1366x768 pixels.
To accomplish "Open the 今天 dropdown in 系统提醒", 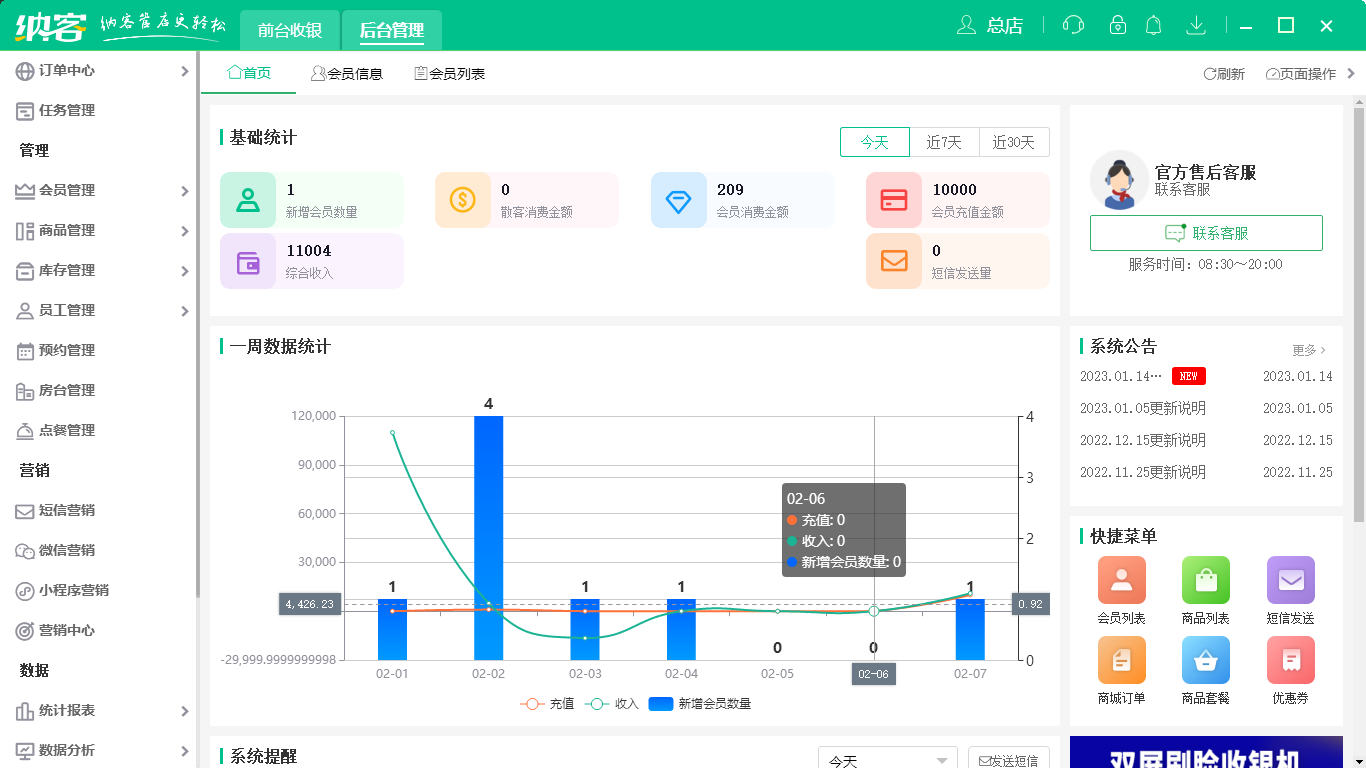I will (886, 759).
